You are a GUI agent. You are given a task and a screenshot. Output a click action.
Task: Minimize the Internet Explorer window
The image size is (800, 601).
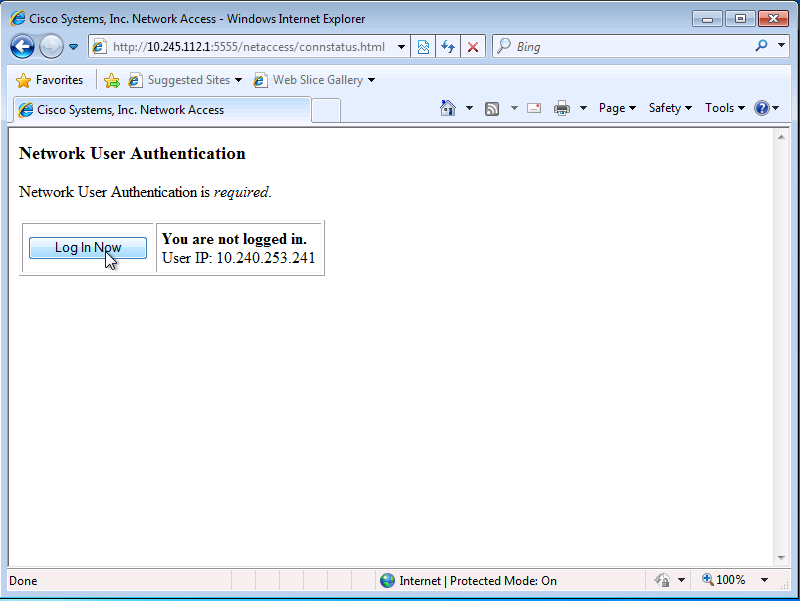point(707,19)
